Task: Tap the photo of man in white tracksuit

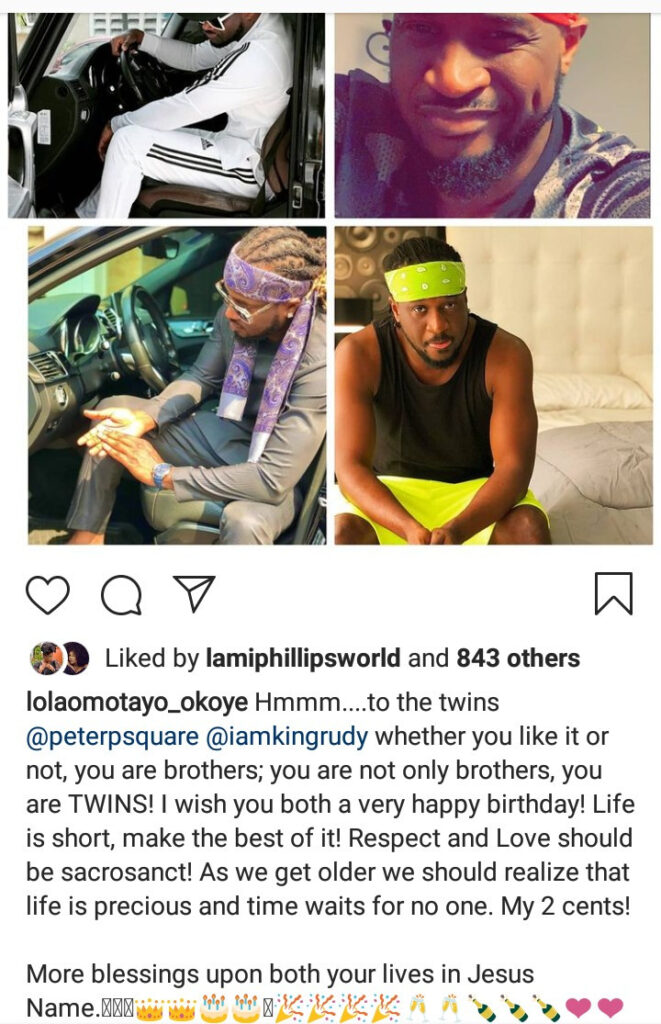Action: (x=166, y=116)
